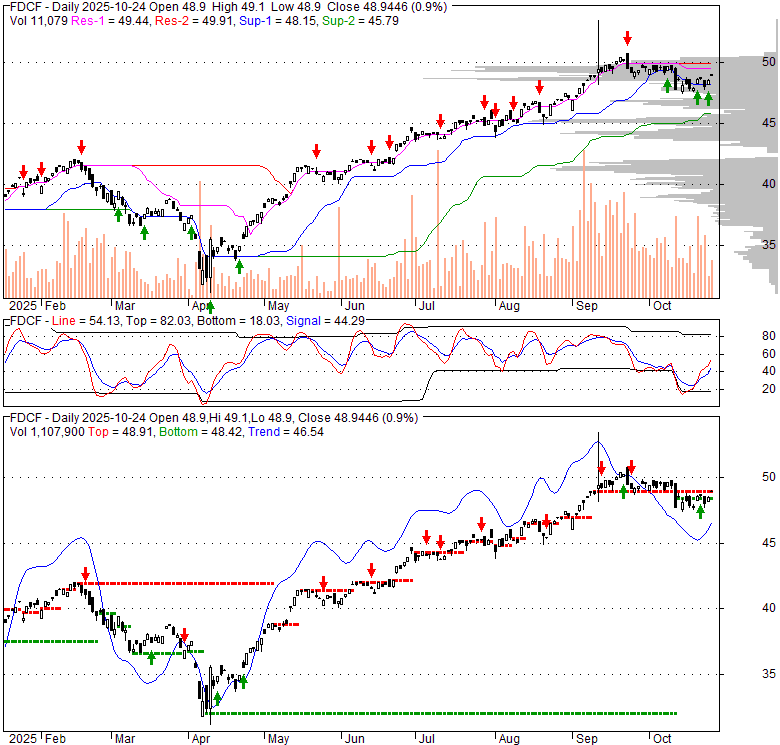Click Oct on the top chart date axis

[x=662, y=306]
